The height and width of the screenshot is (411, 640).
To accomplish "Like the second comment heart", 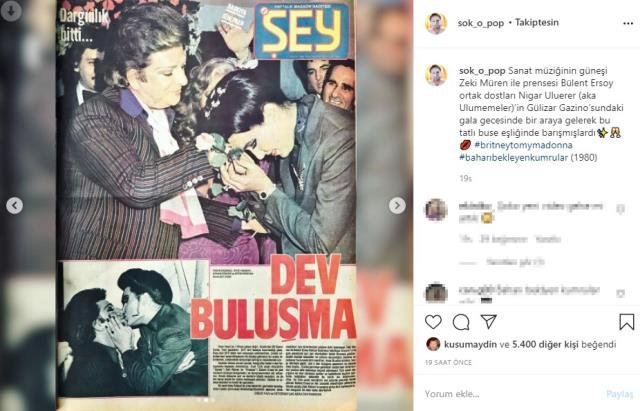I will pos(620,293).
